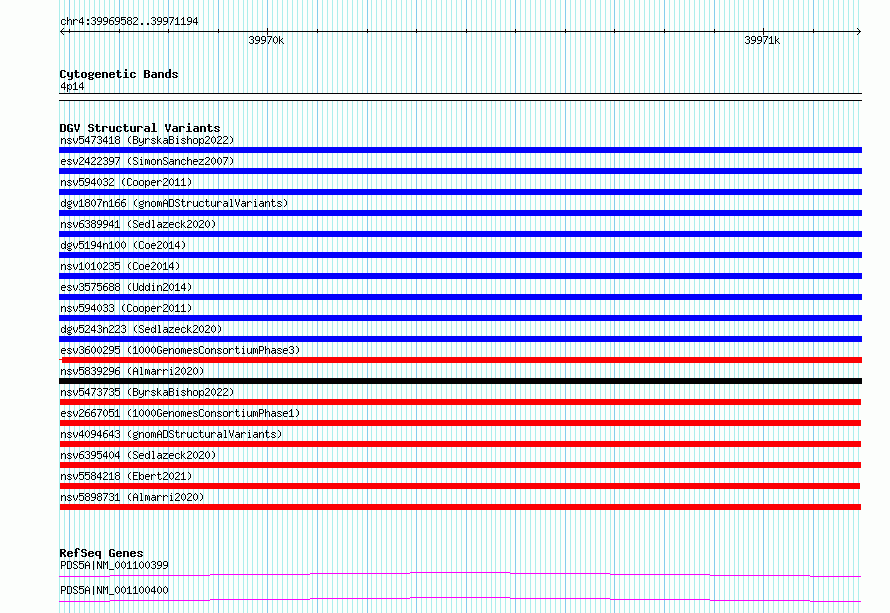Screen dimensions: 890x613
Task: Click the 39971k ruler tick label
Action: [762, 40]
